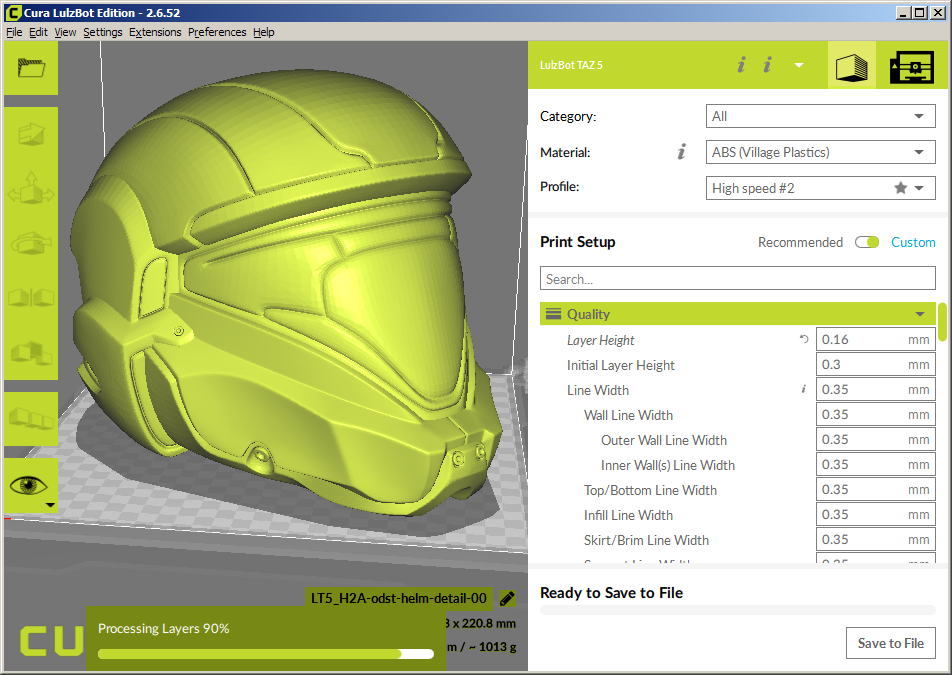This screenshot has height=675, width=952.
Task: Open the Profile dropdown High speed #2
Action: [x=820, y=188]
